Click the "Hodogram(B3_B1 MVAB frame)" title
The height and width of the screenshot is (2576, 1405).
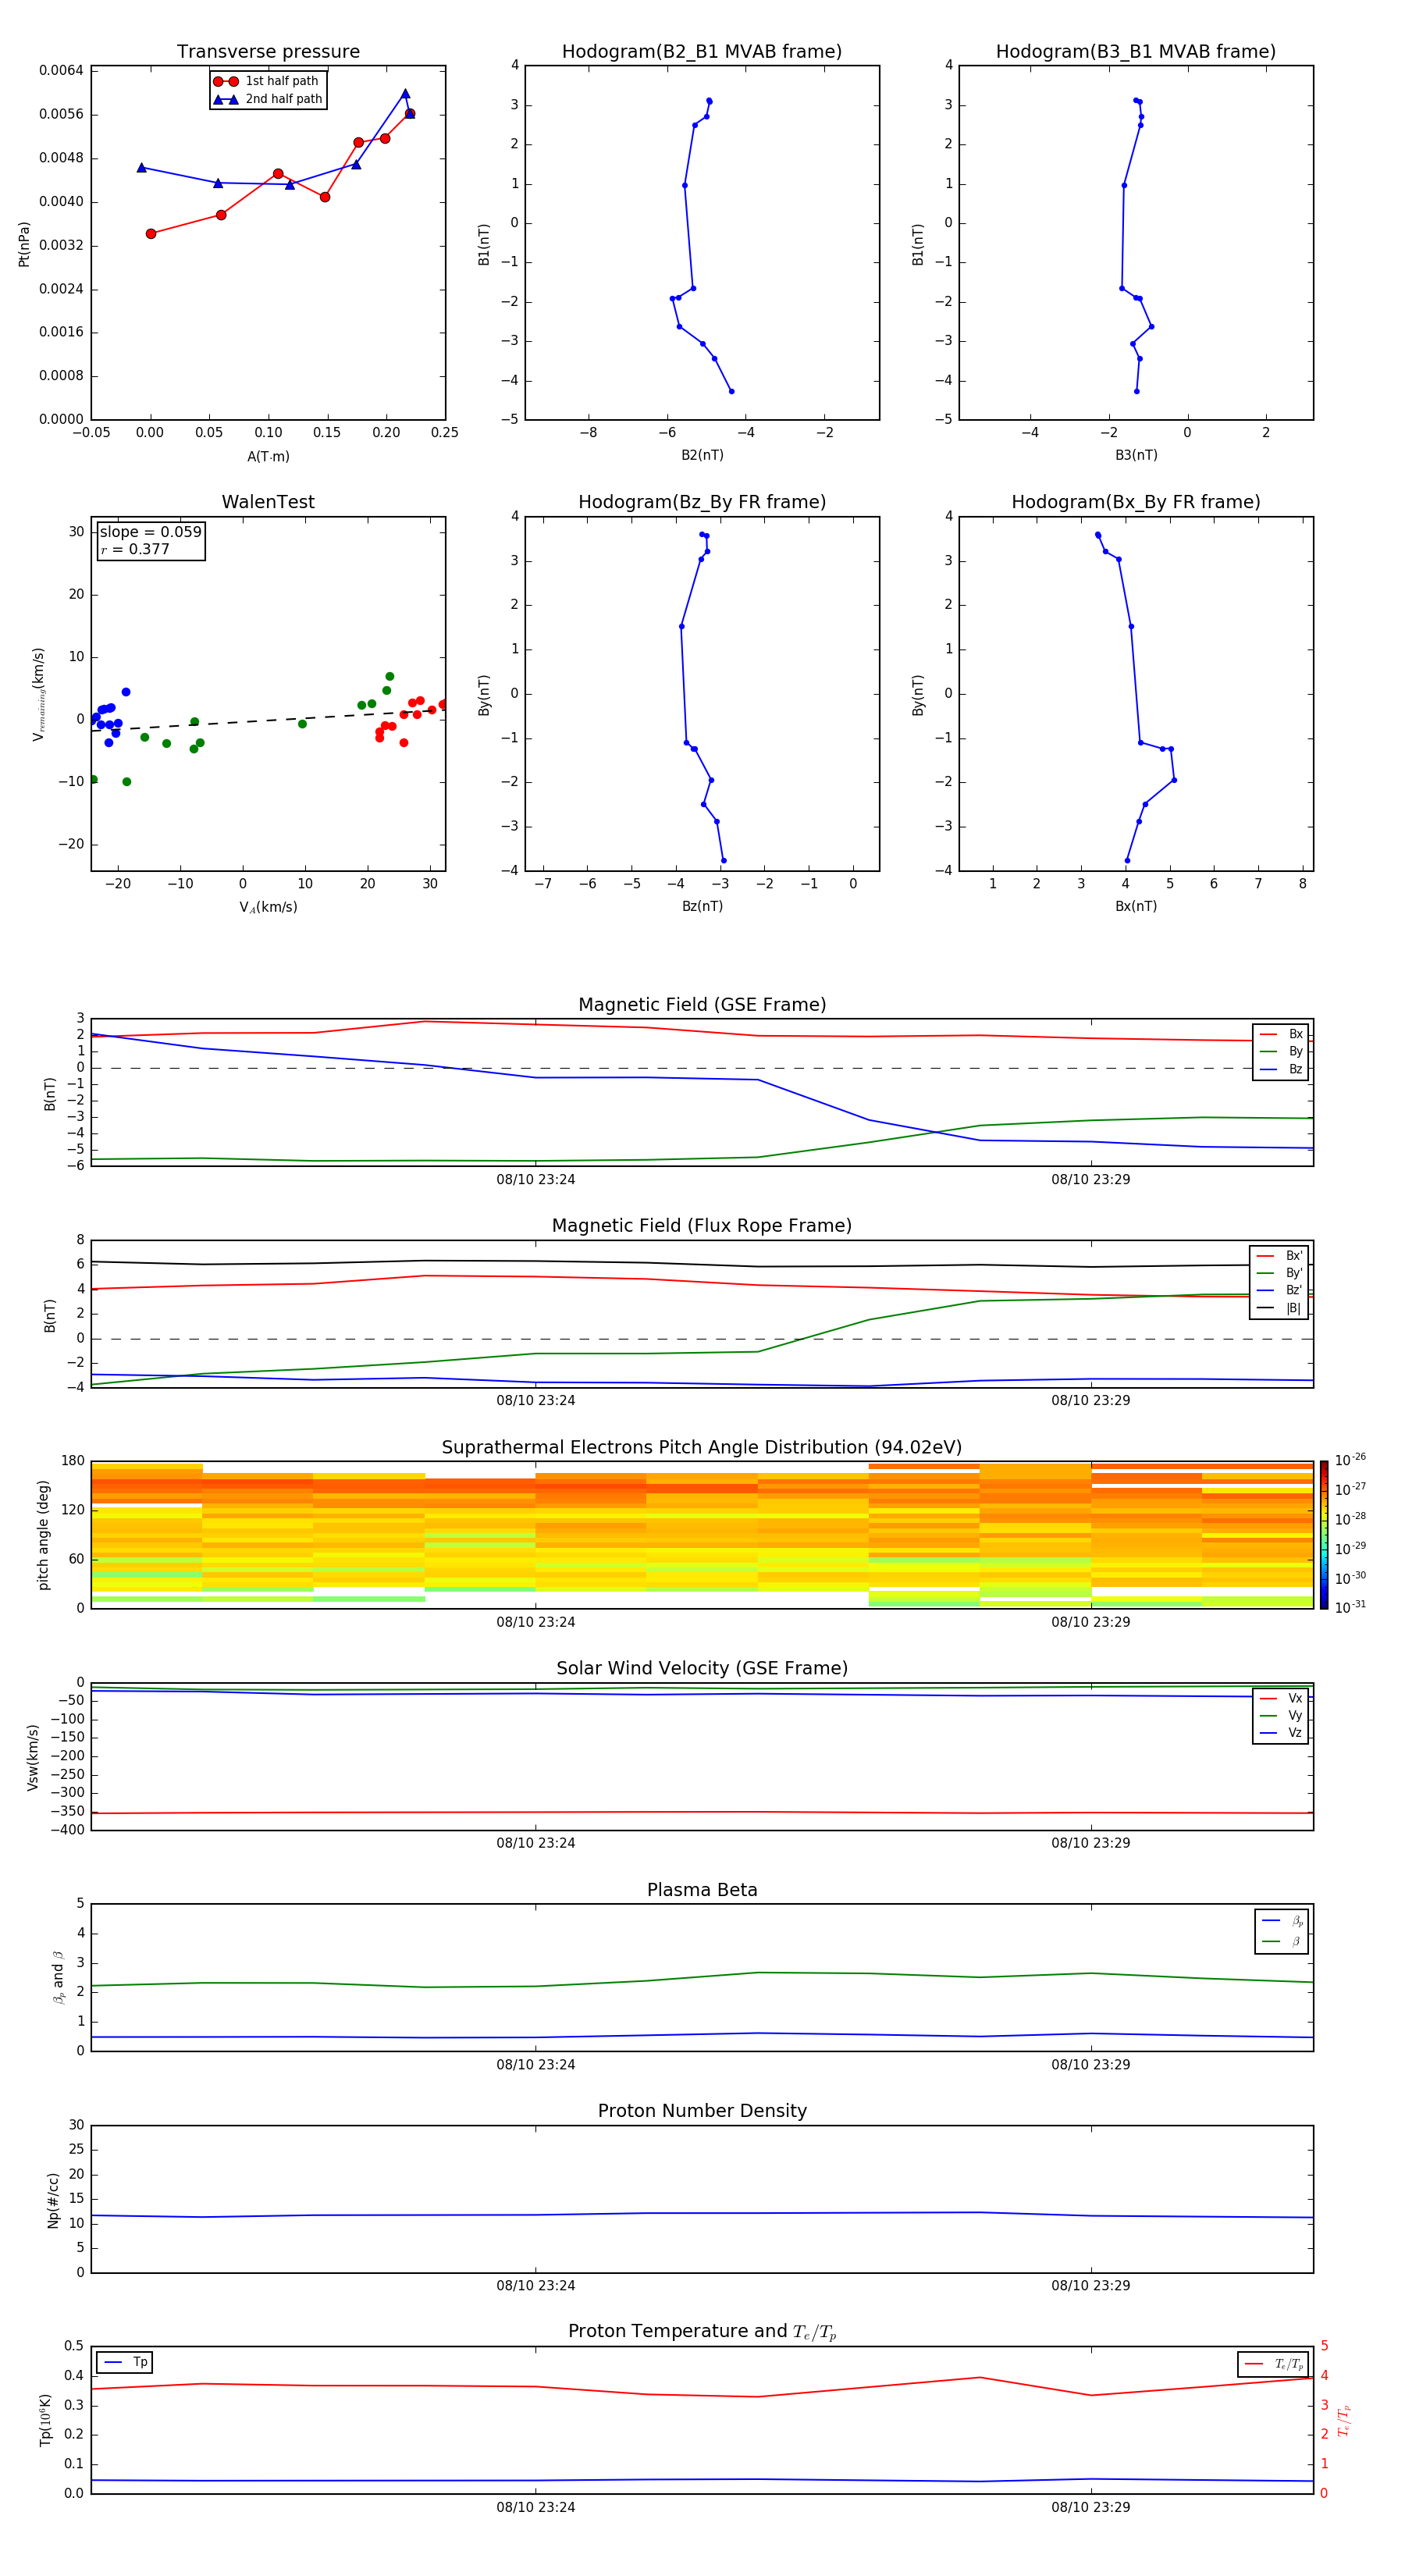tap(1136, 51)
